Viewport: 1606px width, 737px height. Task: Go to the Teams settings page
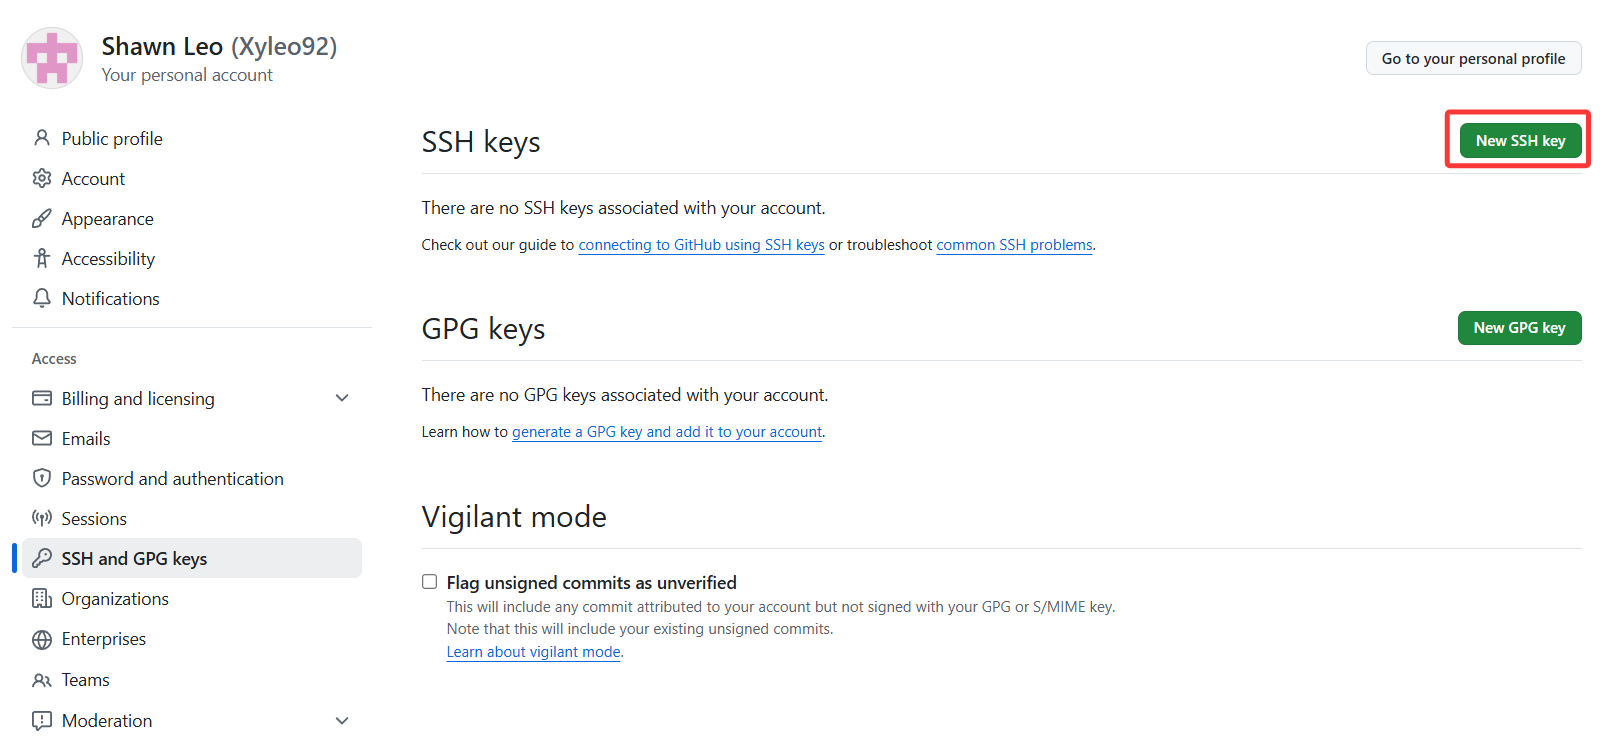[85, 680]
